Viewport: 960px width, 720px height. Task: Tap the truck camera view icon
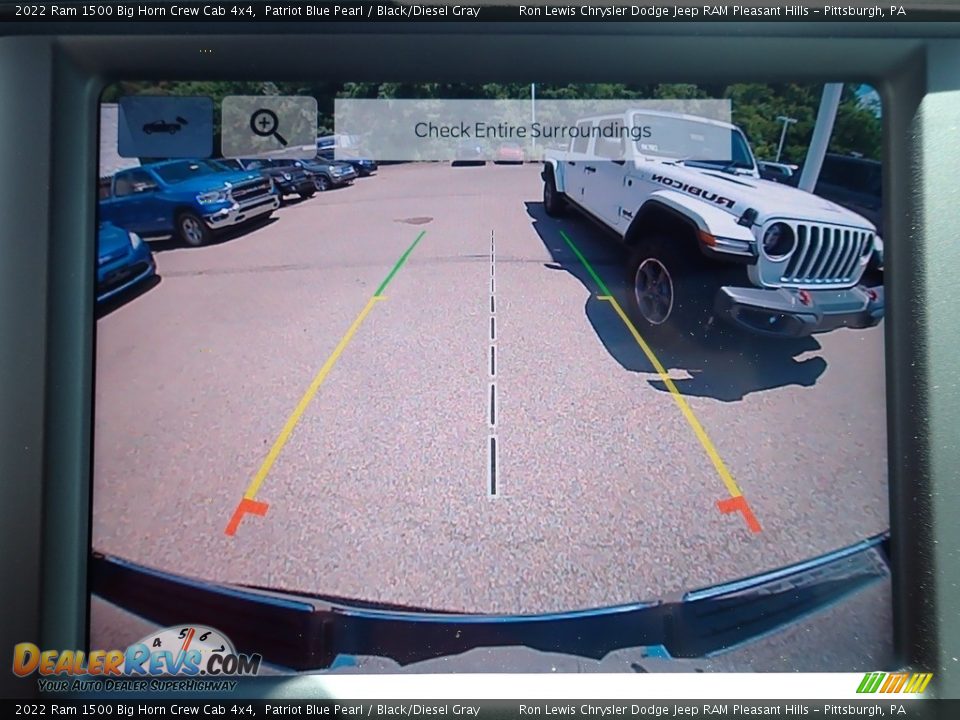(x=165, y=127)
